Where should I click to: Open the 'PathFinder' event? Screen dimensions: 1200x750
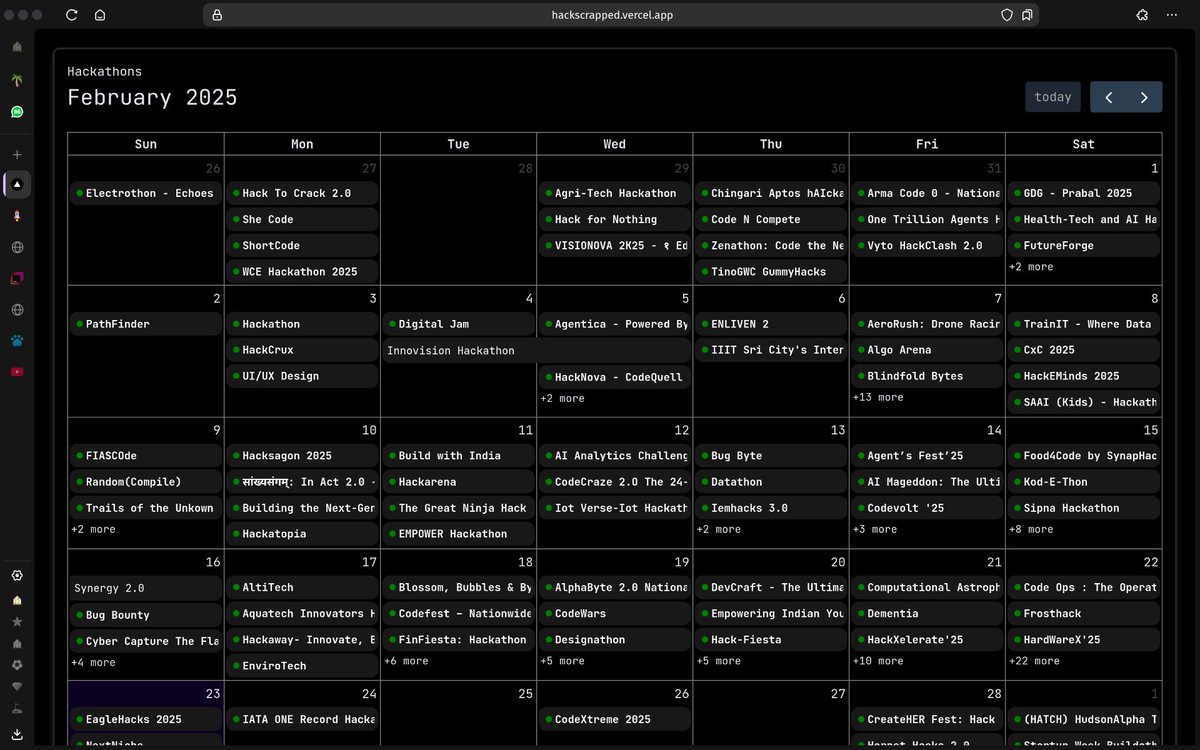click(146, 324)
